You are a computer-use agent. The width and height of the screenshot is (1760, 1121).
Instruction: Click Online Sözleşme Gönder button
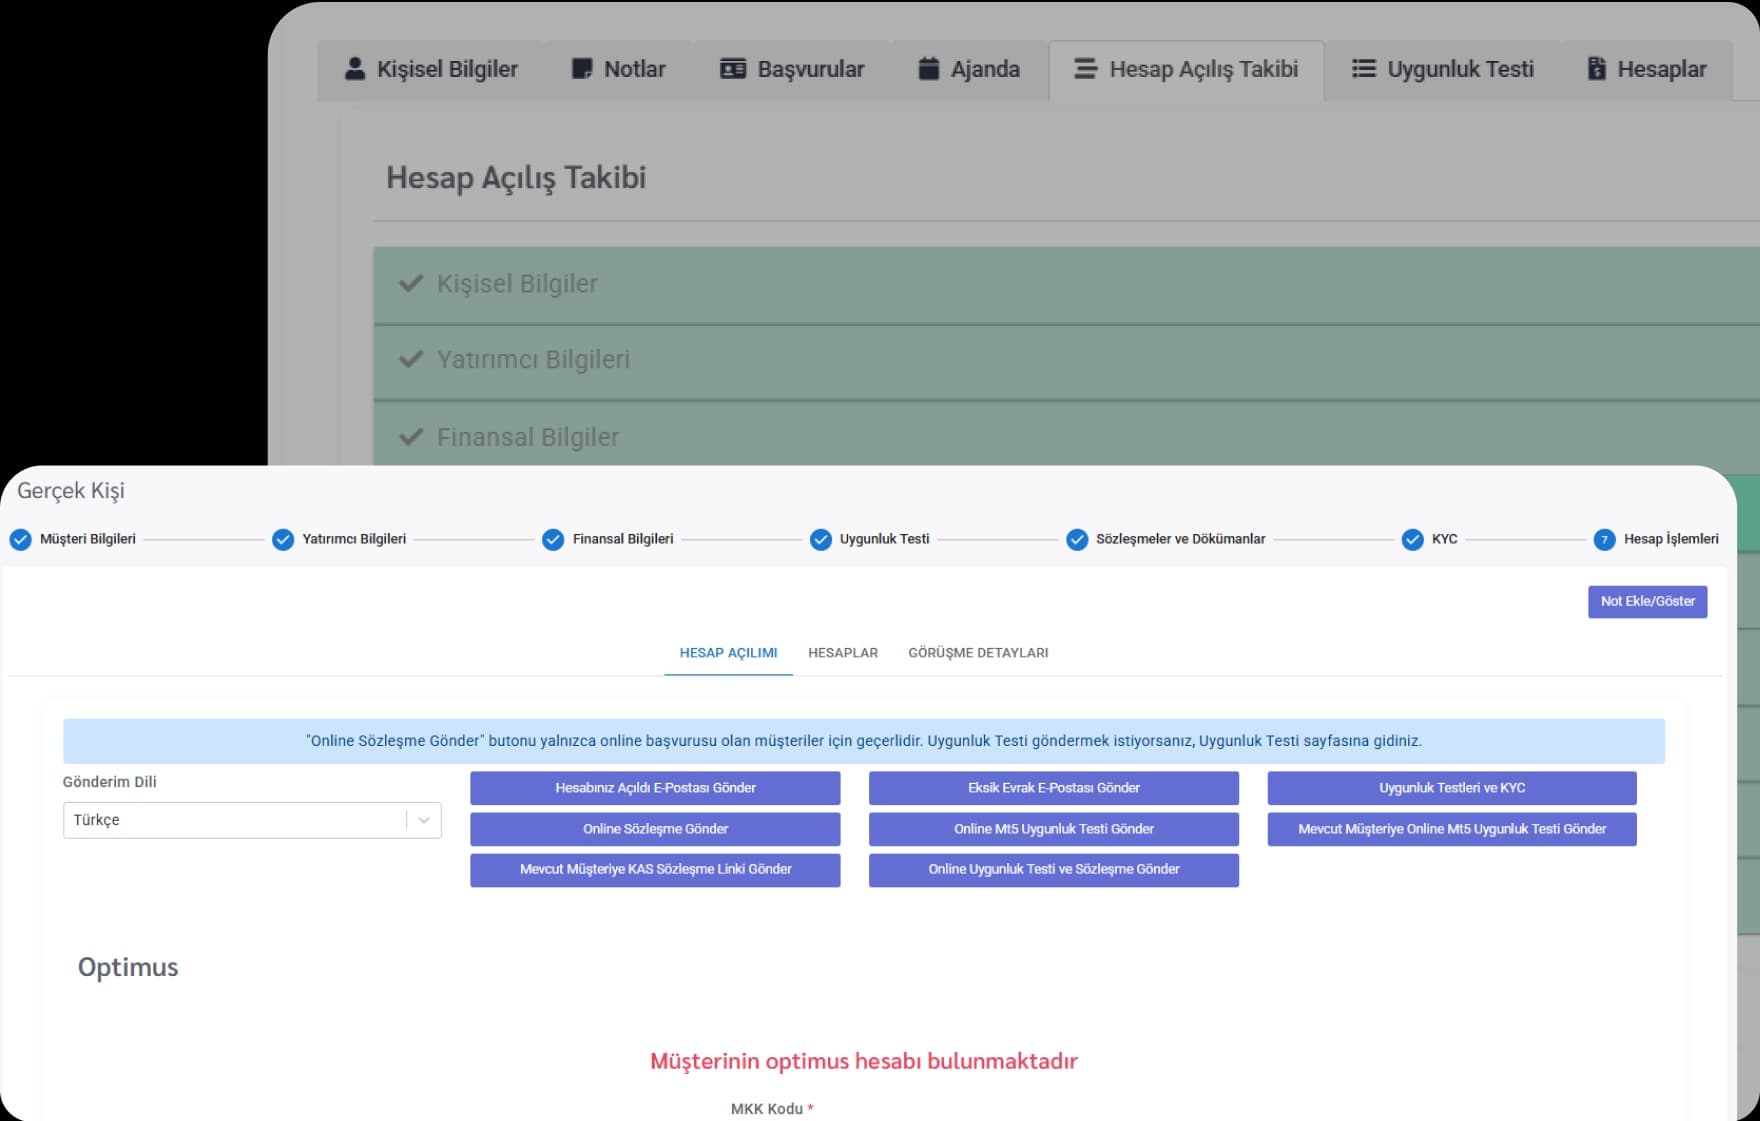click(655, 829)
